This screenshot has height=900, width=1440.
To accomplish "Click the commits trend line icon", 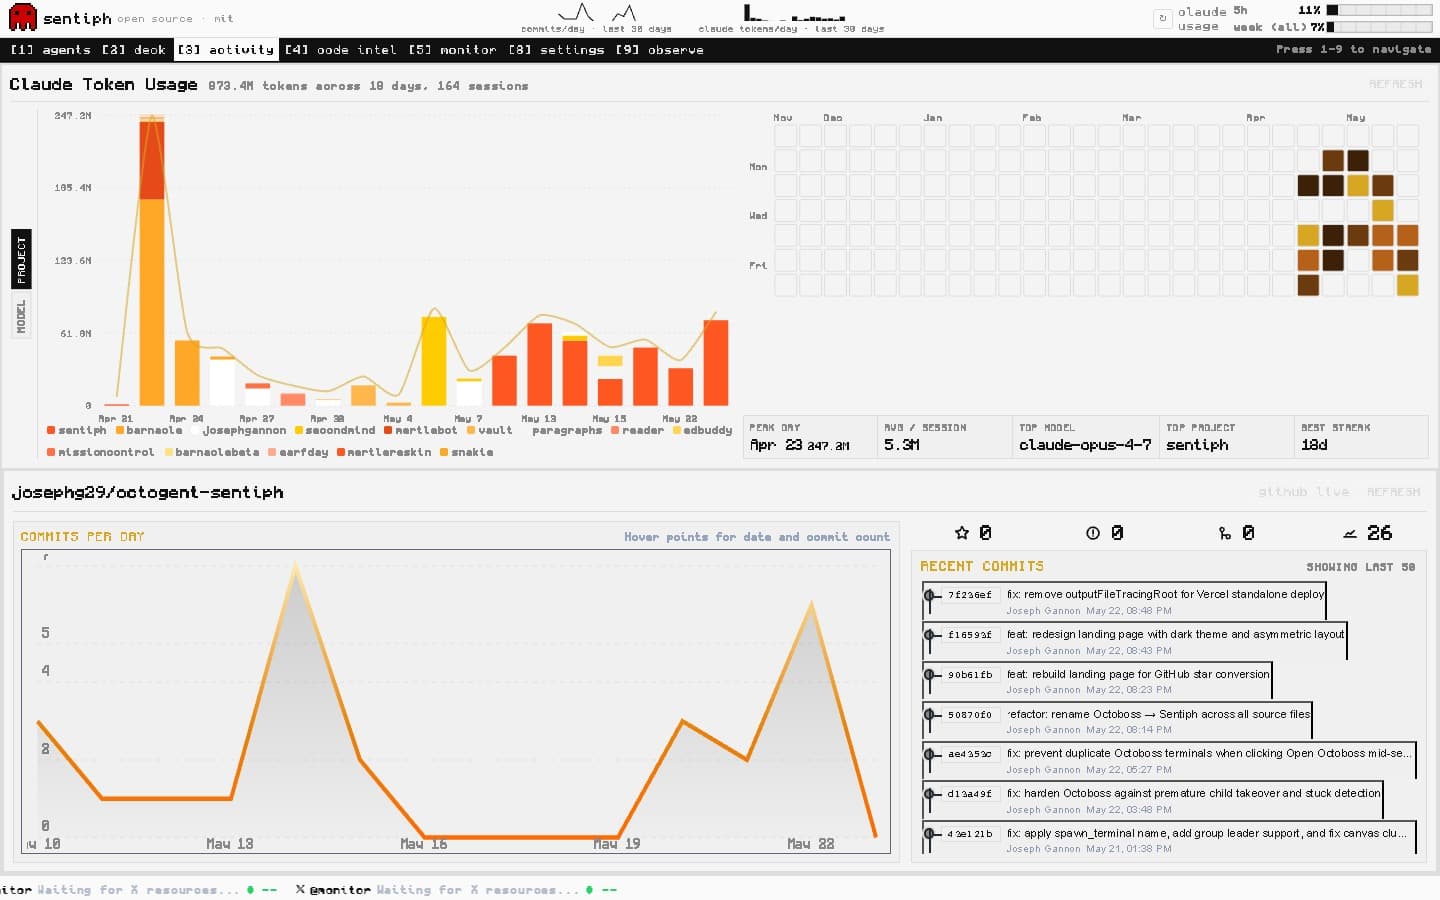I will (x=1350, y=533).
